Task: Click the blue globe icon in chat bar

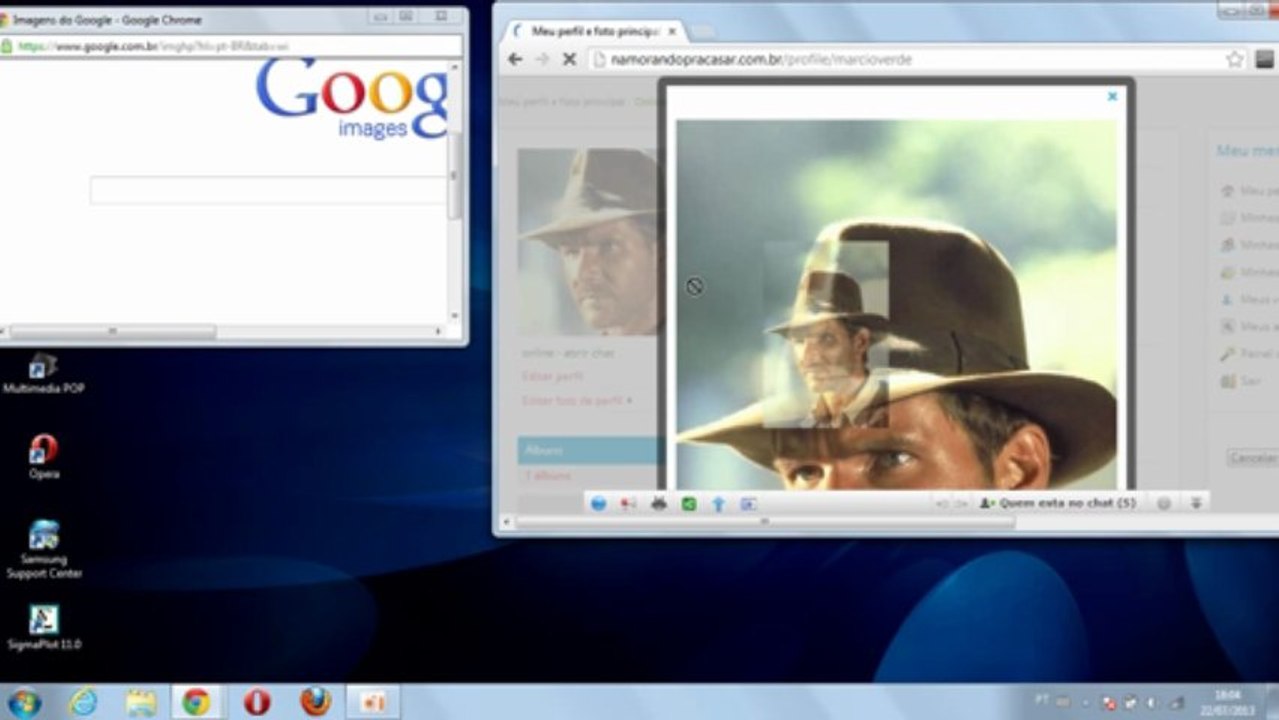Action: point(598,504)
